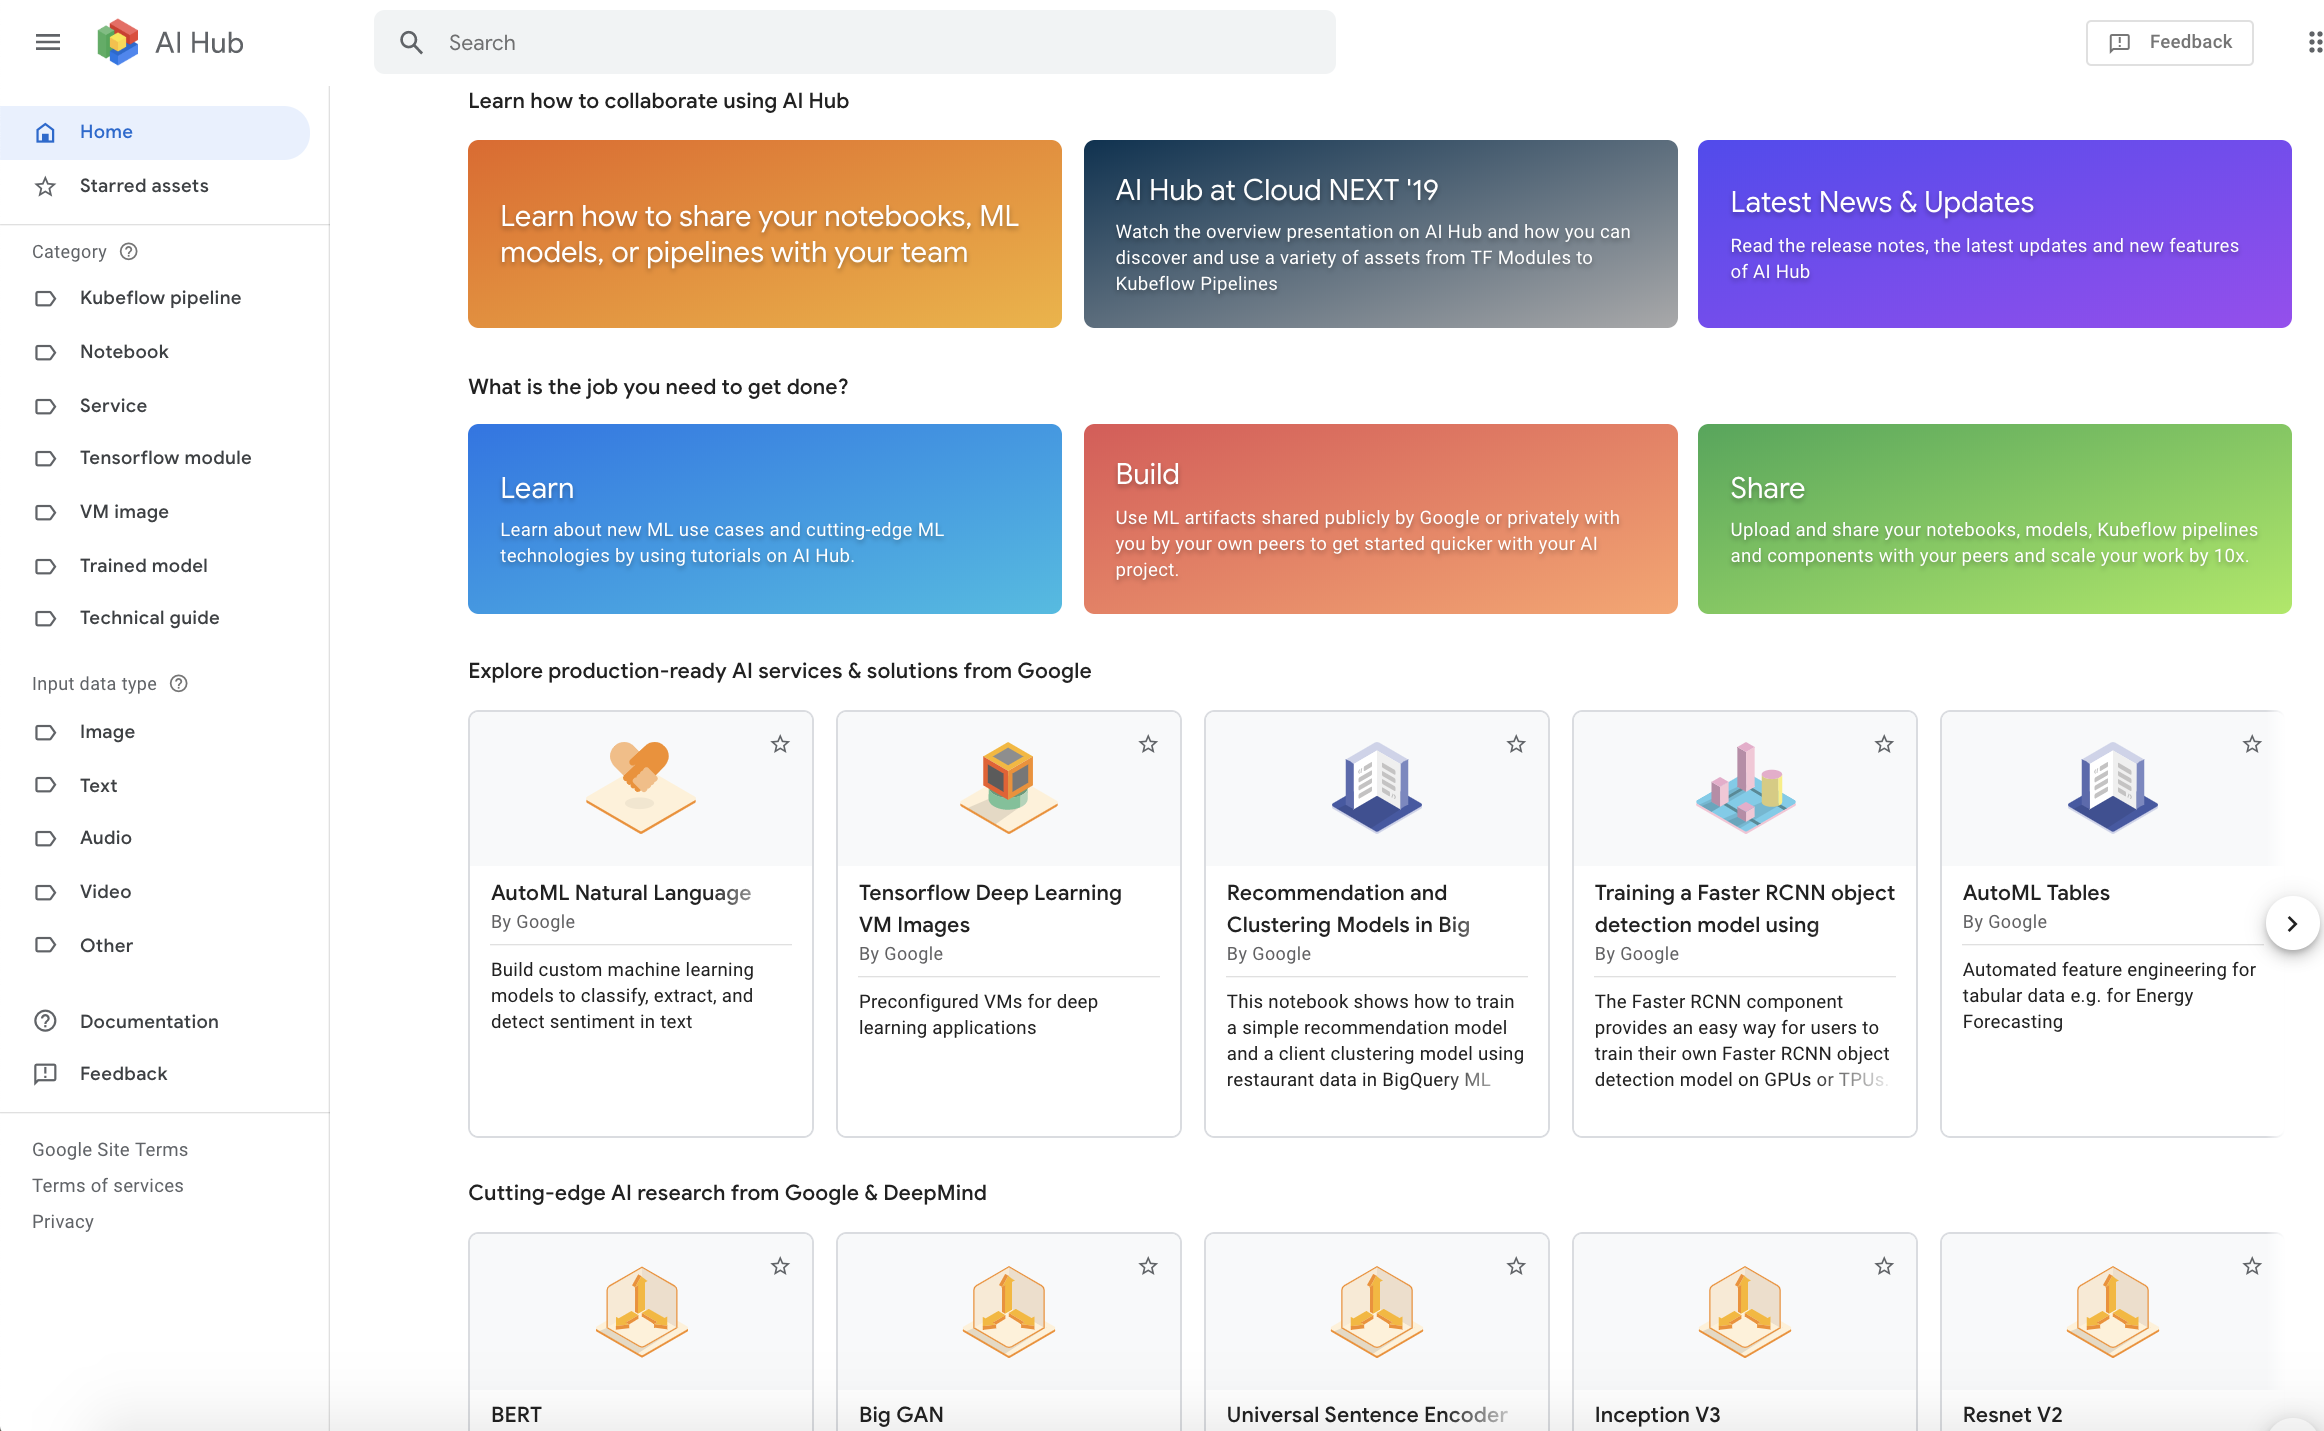Star the BERT research asset

(x=780, y=1266)
